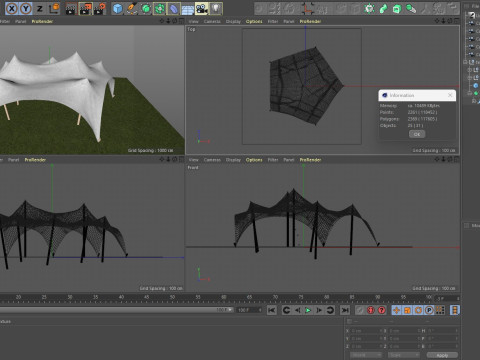Open the coordinate mode dropdown left of Scale

(366, 355)
